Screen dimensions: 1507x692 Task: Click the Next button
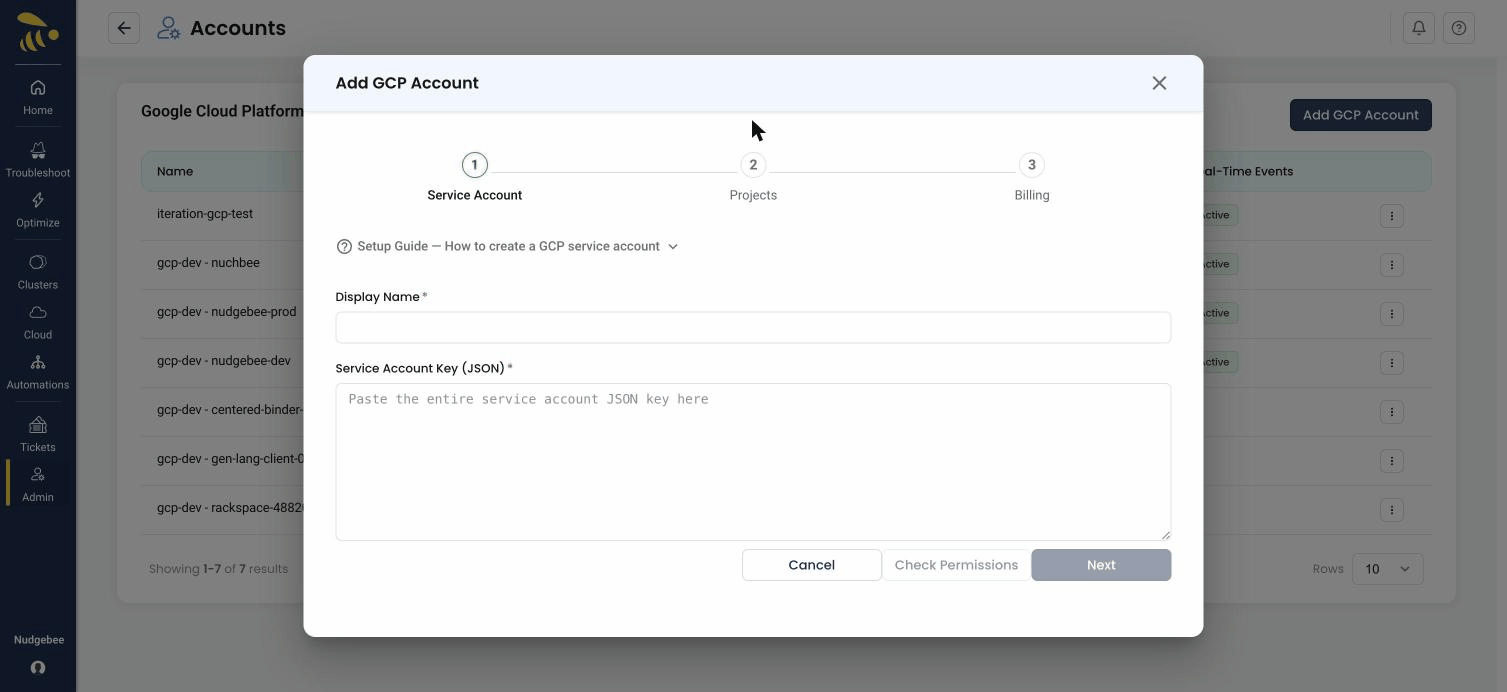point(1101,565)
